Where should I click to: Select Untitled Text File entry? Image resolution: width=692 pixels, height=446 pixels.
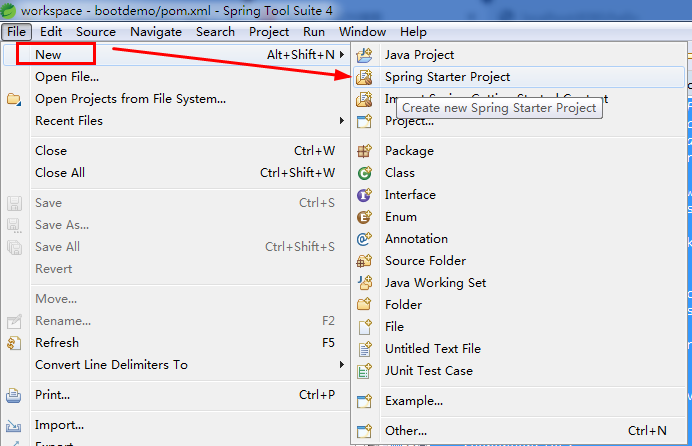click(519, 349)
